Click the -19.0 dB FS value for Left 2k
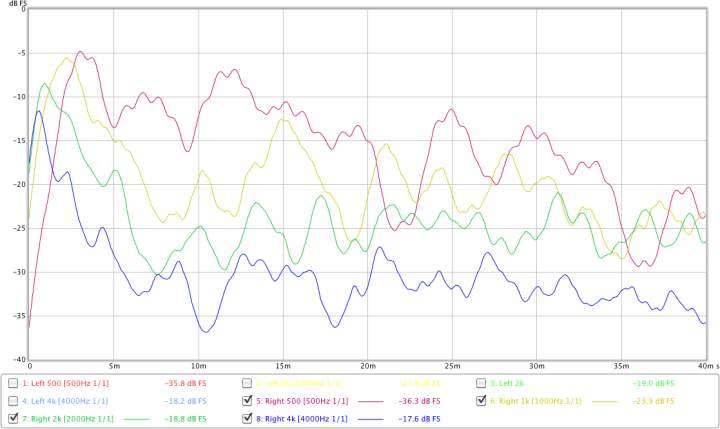This screenshot has width=720, height=429. point(653,383)
